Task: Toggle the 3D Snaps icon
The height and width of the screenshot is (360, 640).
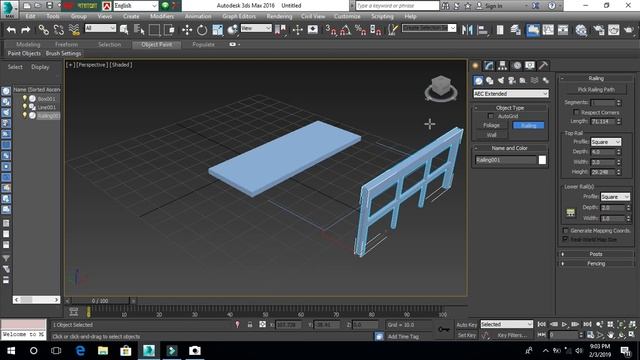Action: (x=331, y=29)
